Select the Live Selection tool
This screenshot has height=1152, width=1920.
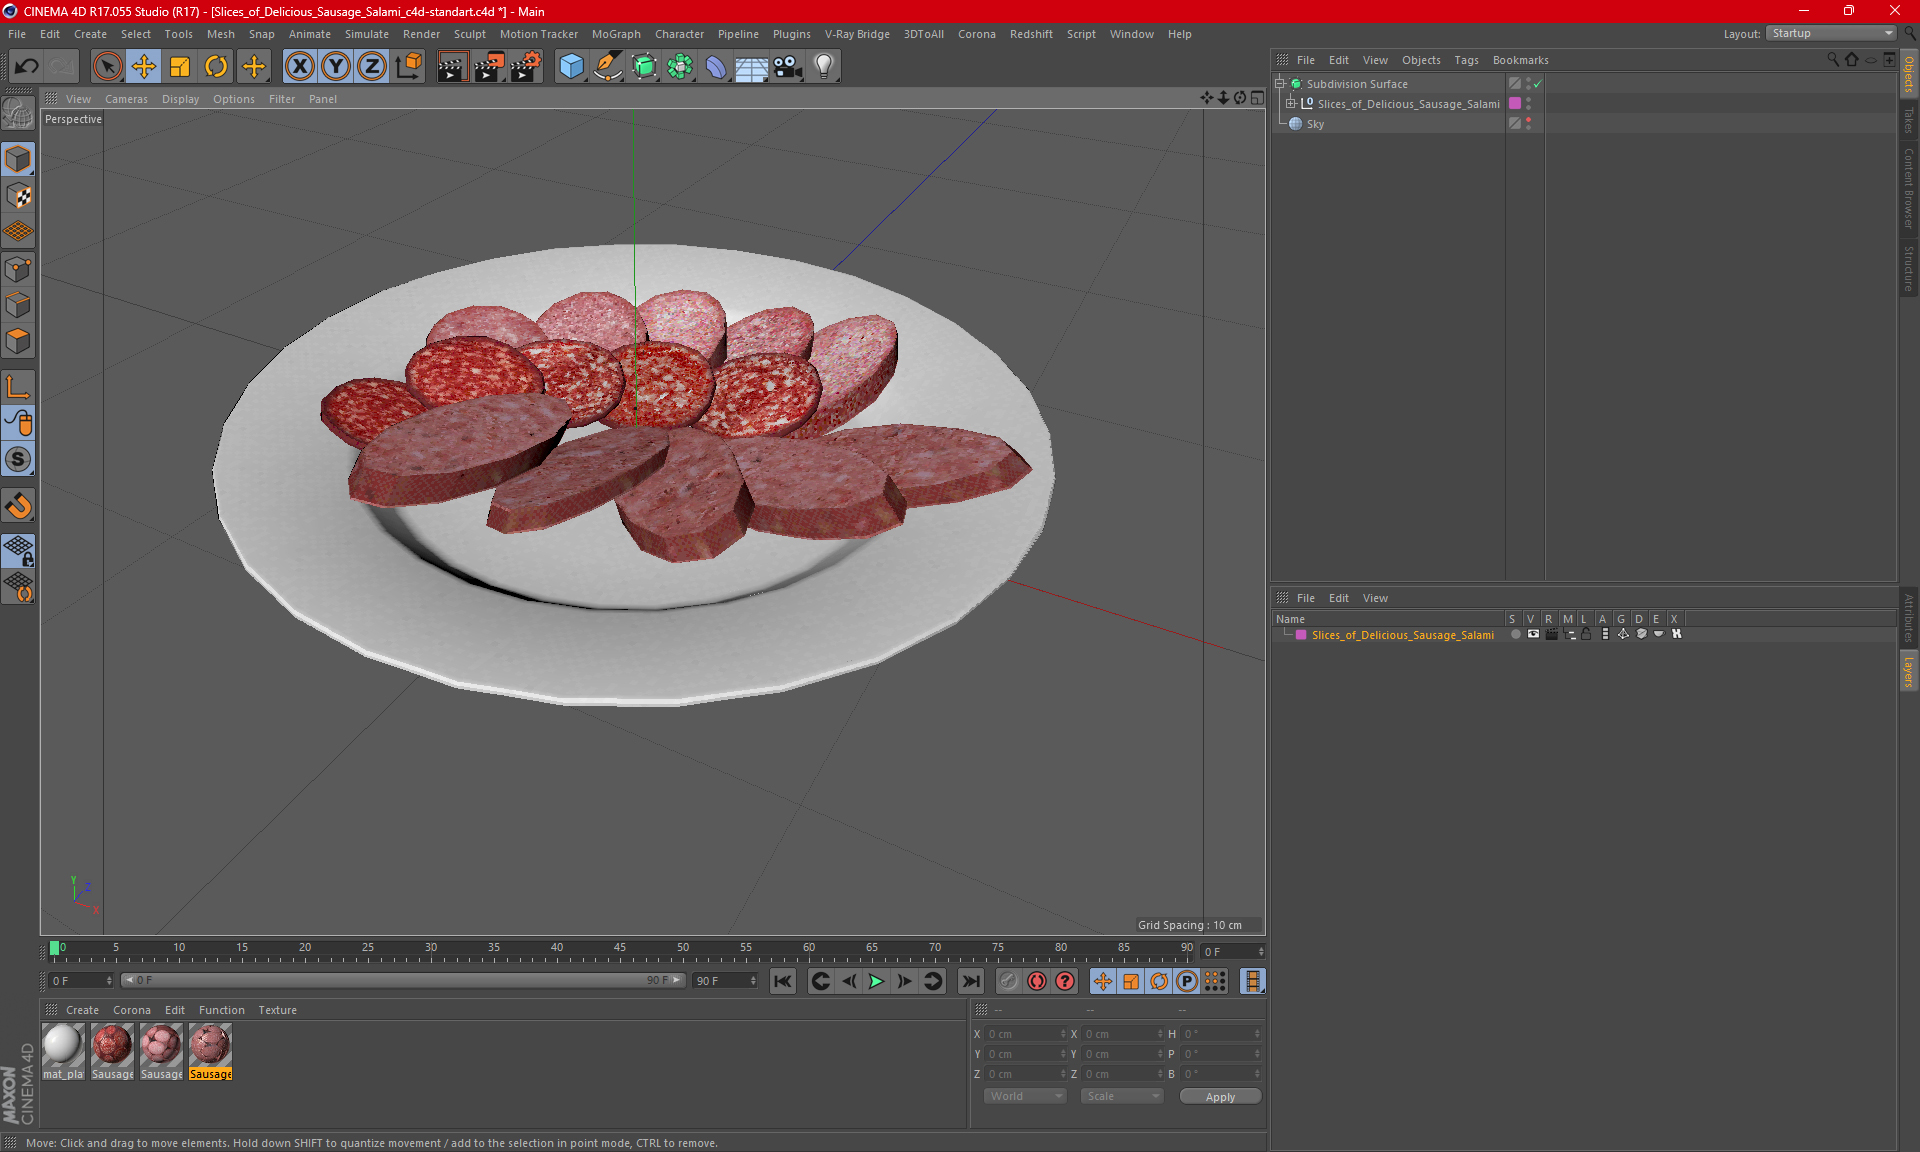tap(107, 67)
